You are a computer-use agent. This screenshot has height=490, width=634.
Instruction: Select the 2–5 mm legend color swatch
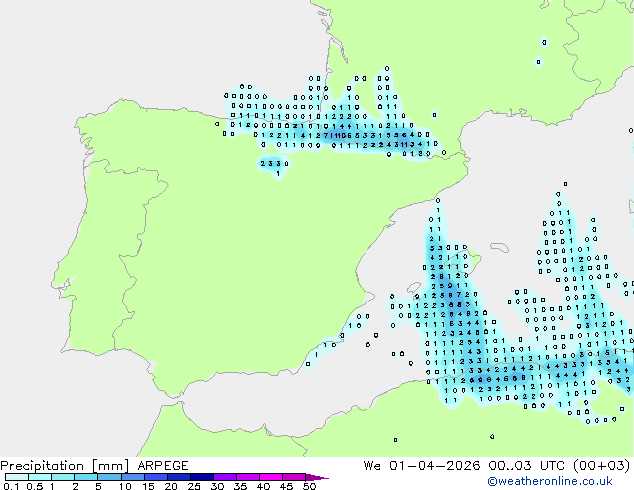pyautogui.click(x=86, y=477)
